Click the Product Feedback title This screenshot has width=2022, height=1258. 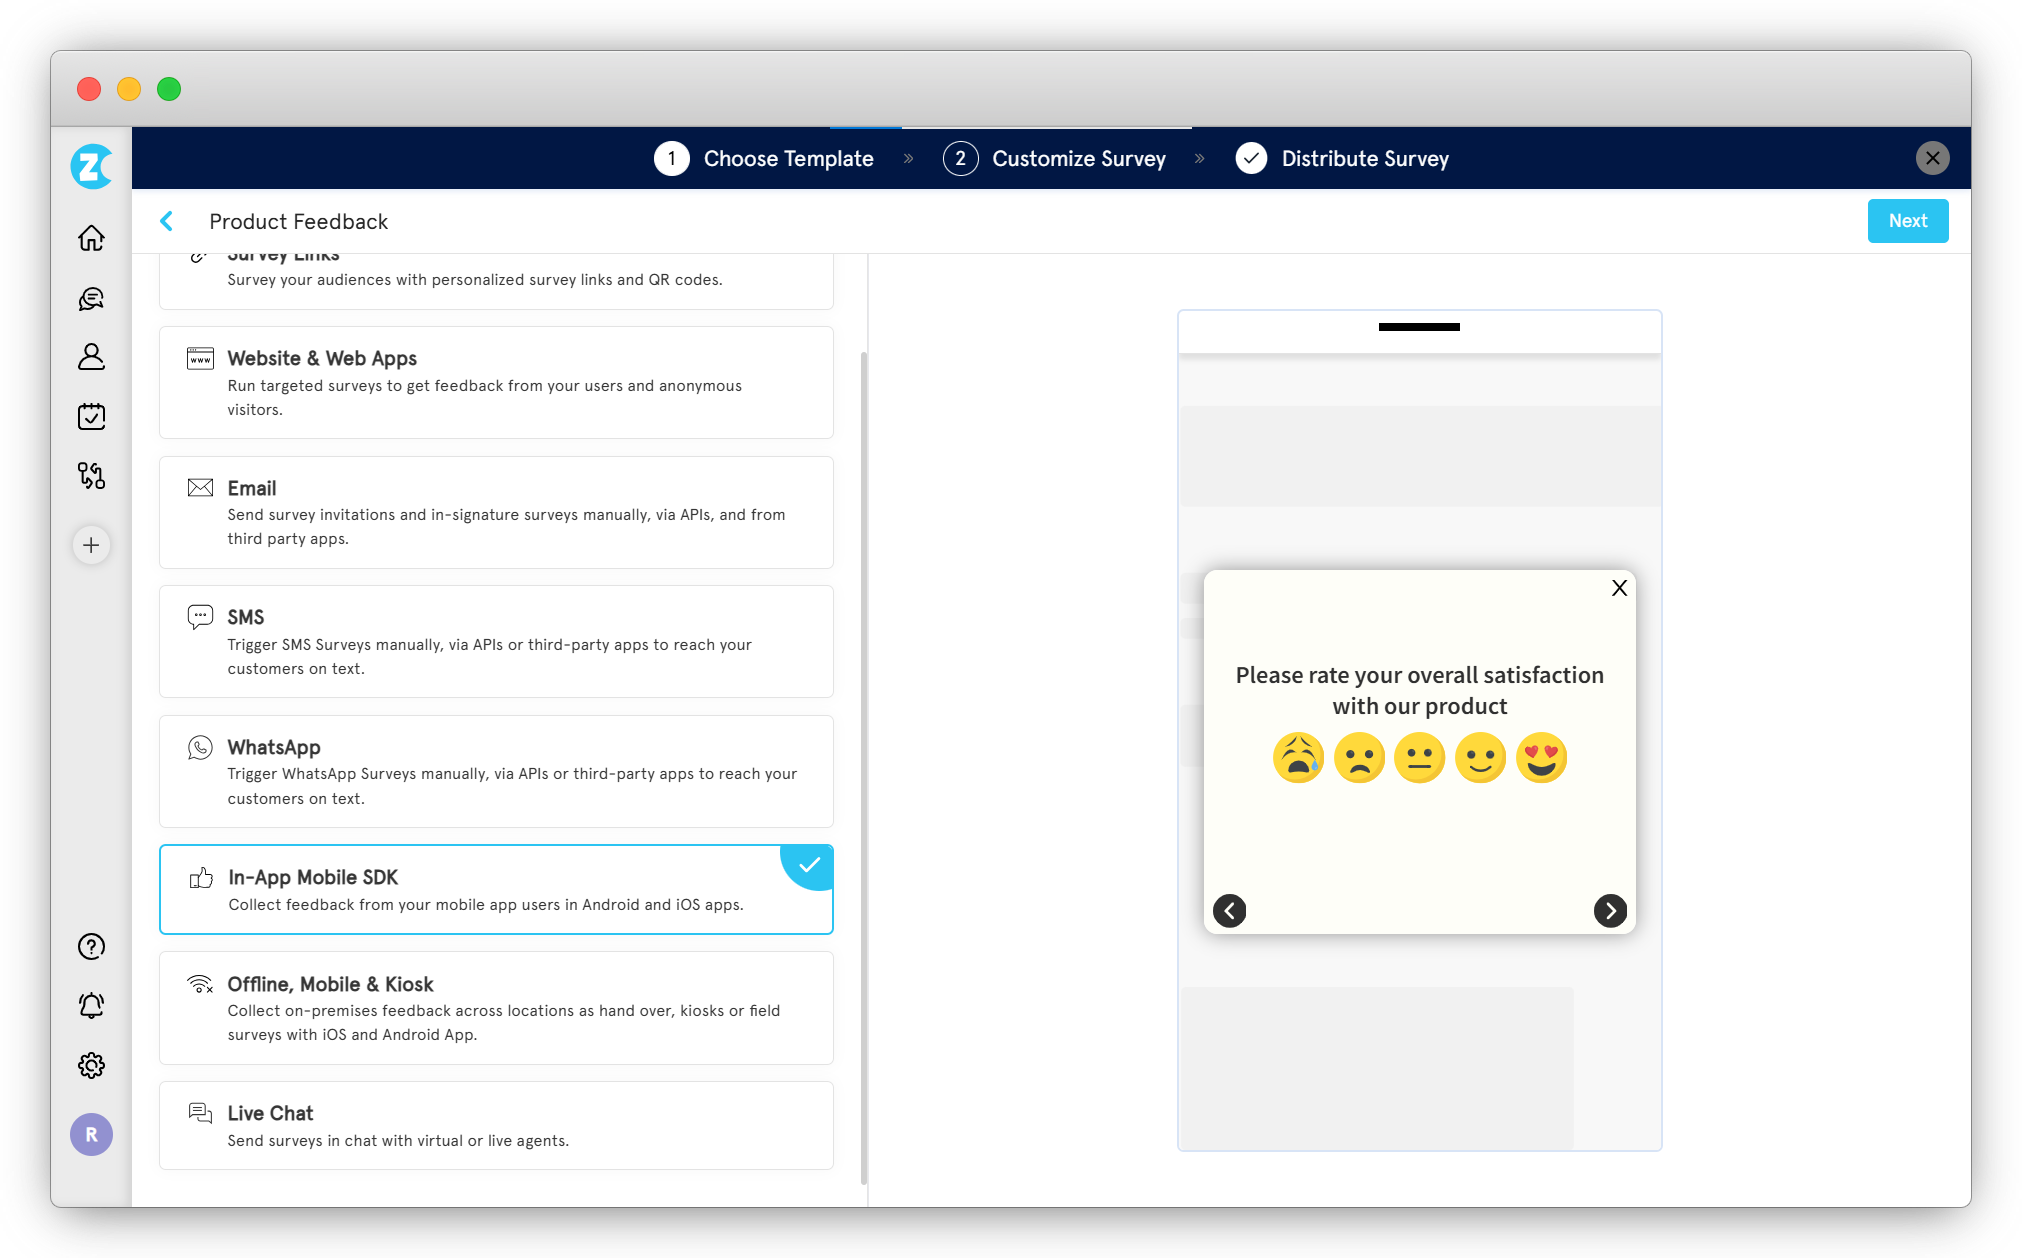coord(298,221)
